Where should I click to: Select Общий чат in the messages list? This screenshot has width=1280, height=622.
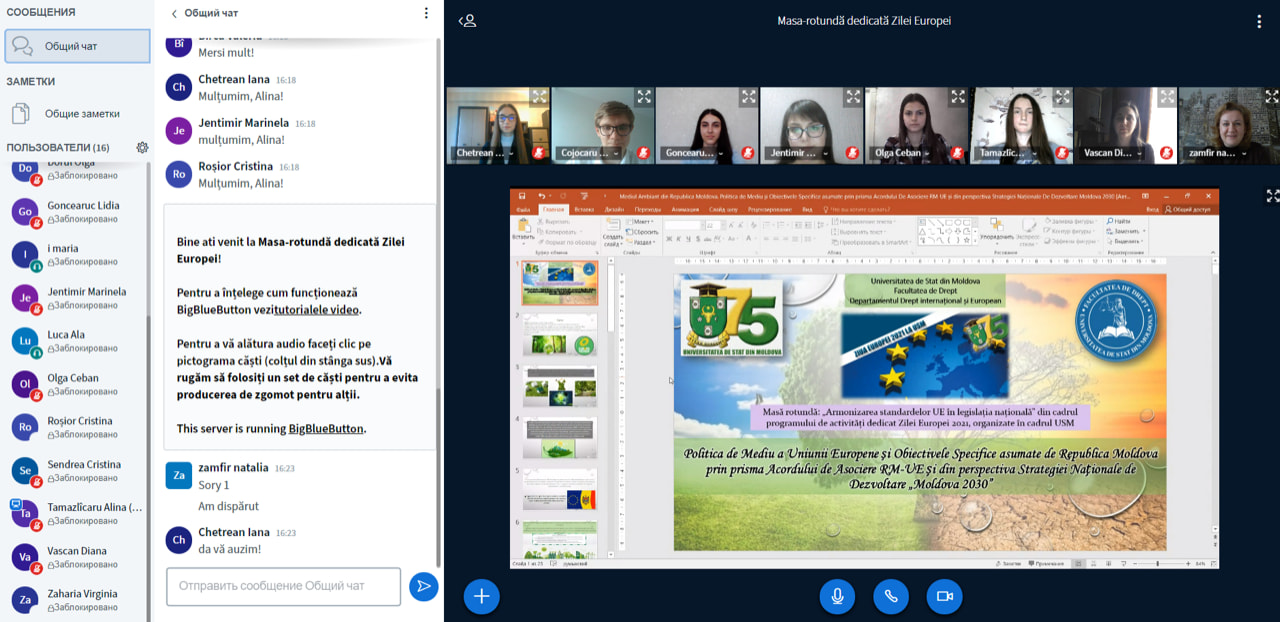(77, 46)
